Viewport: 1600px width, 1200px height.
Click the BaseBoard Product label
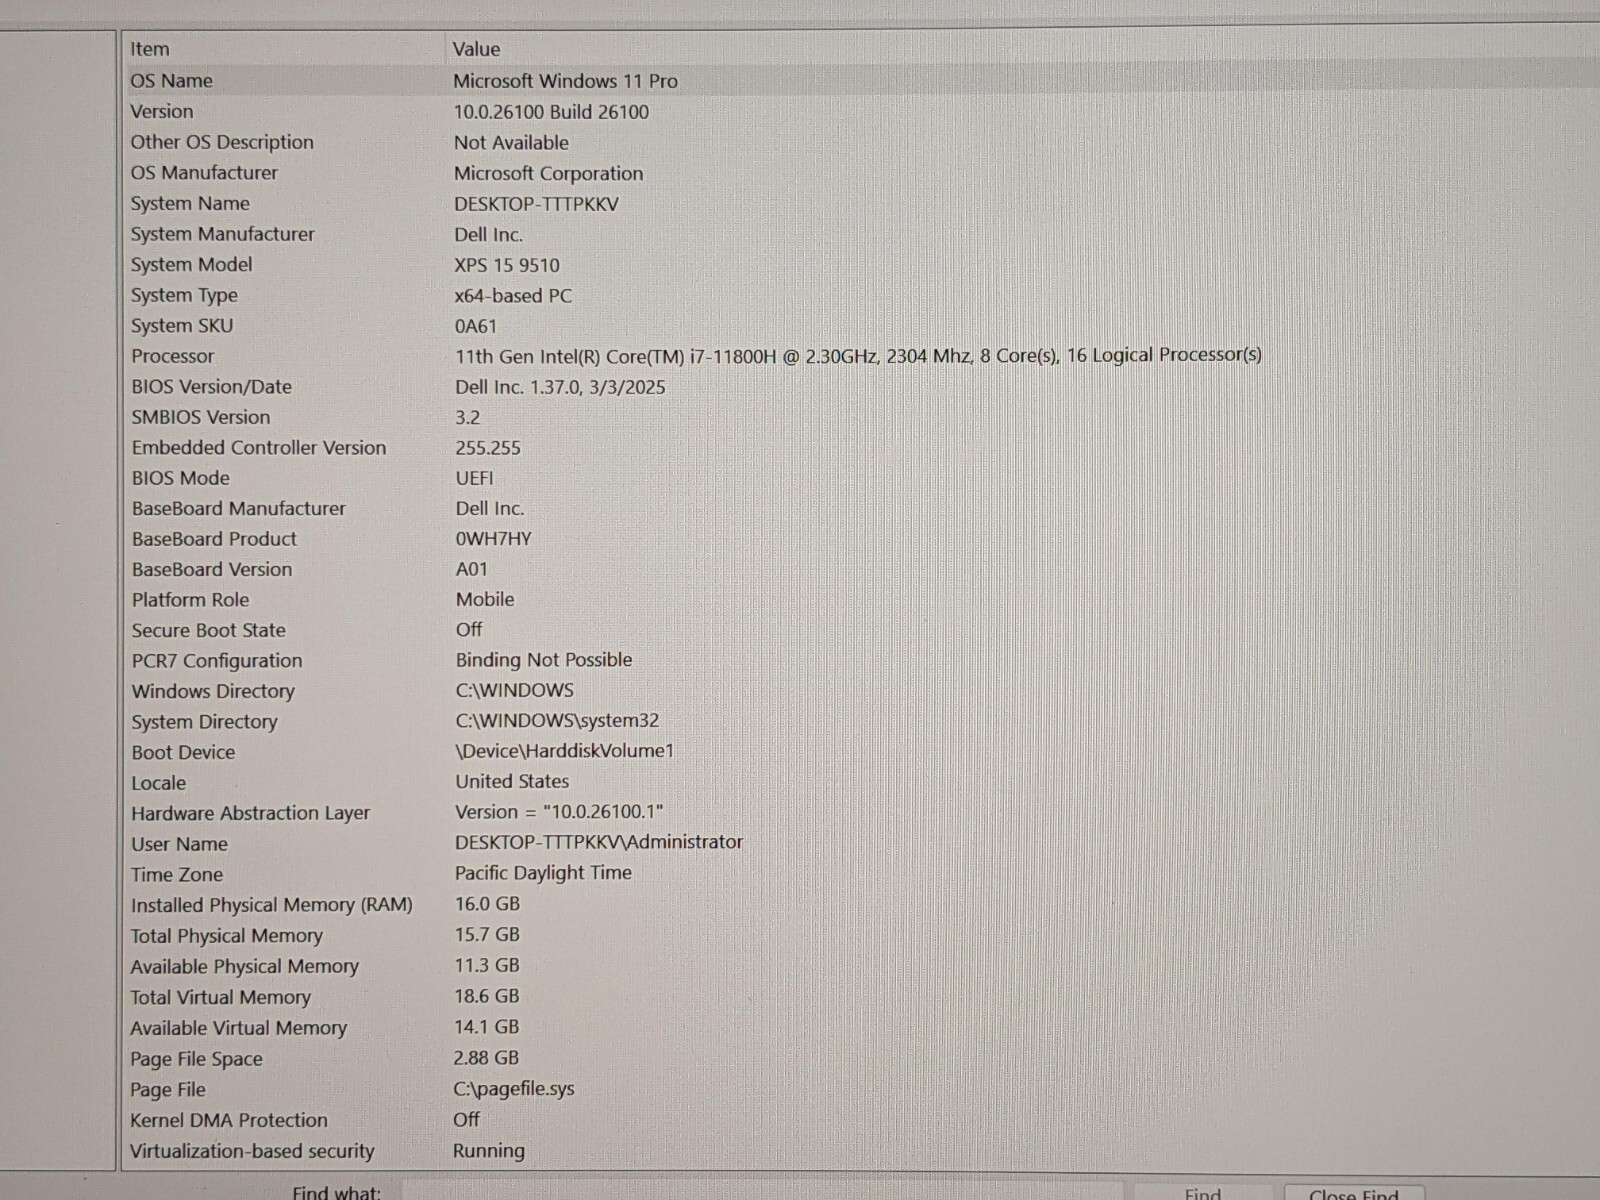[214, 539]
